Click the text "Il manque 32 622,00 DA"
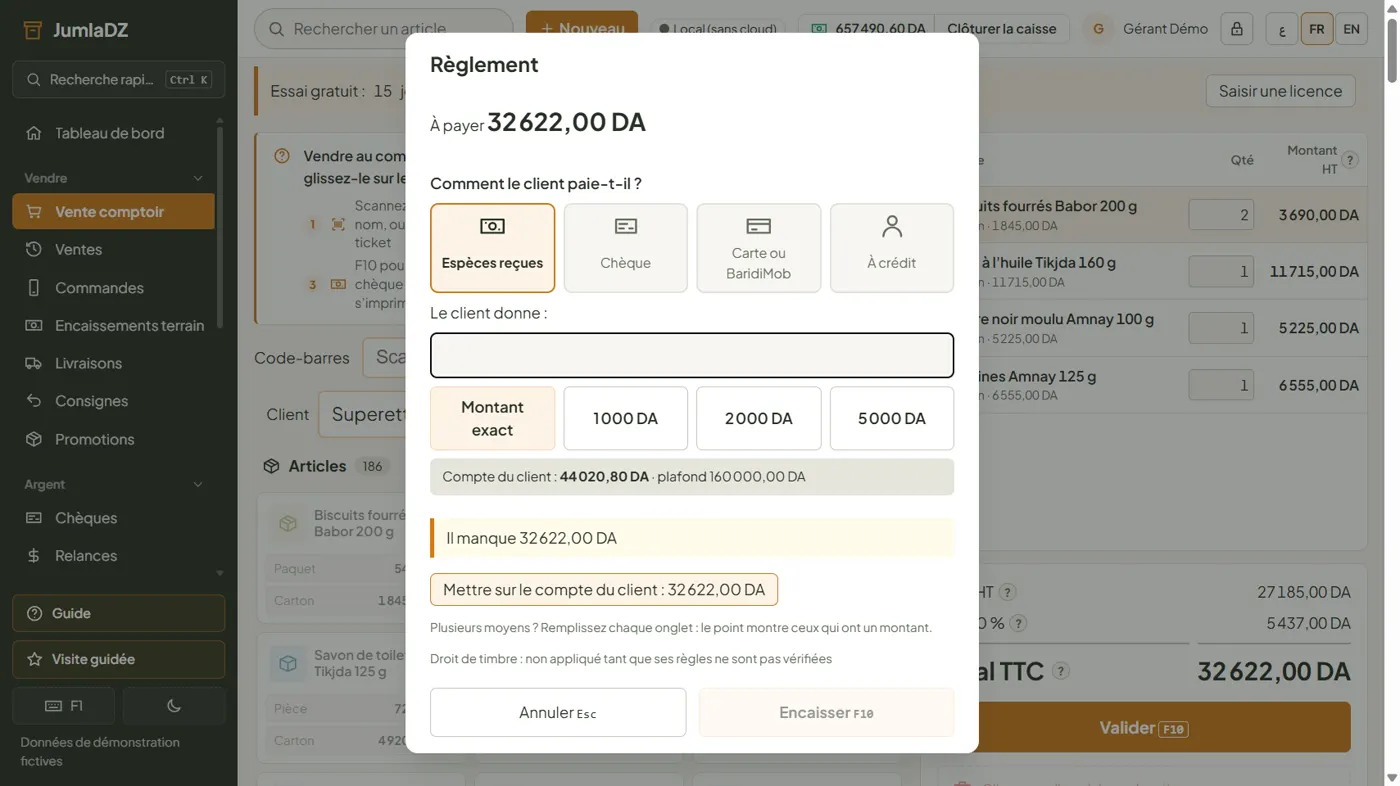Image resolution: width=1400 pixels, height=786 pixels. point(532,538)
